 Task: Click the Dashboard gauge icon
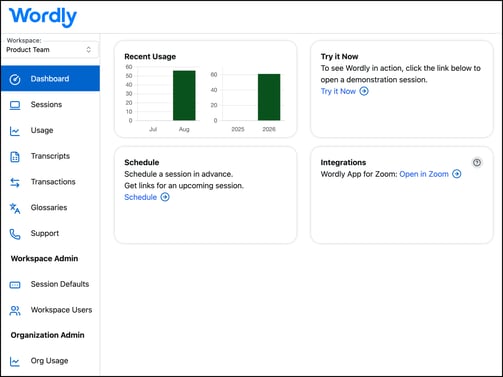[15, 79]
